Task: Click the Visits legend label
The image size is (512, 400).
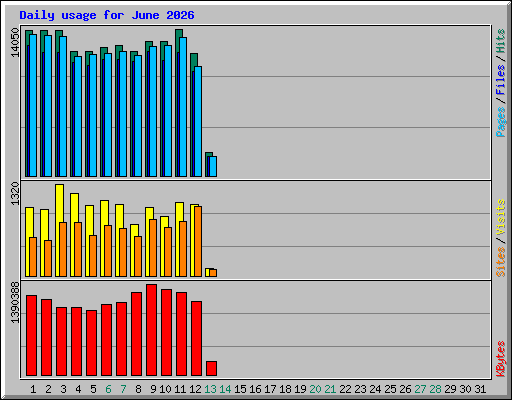Action: point(500,217)
